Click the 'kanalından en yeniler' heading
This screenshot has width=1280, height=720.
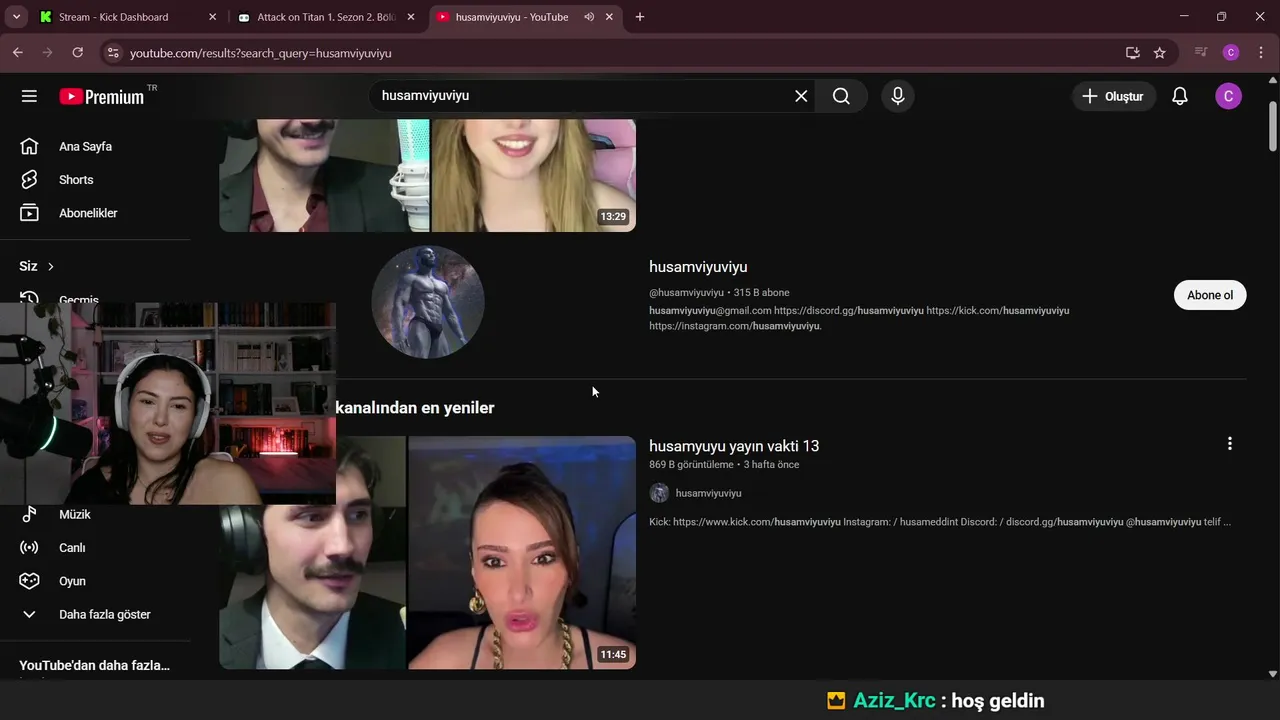tap(415, 408)
